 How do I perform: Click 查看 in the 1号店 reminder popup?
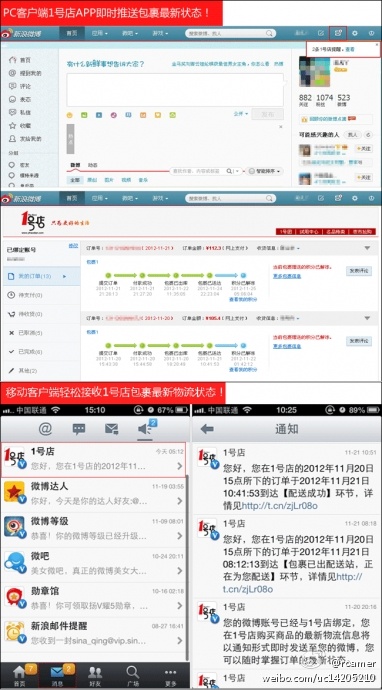tap(349, 50)
